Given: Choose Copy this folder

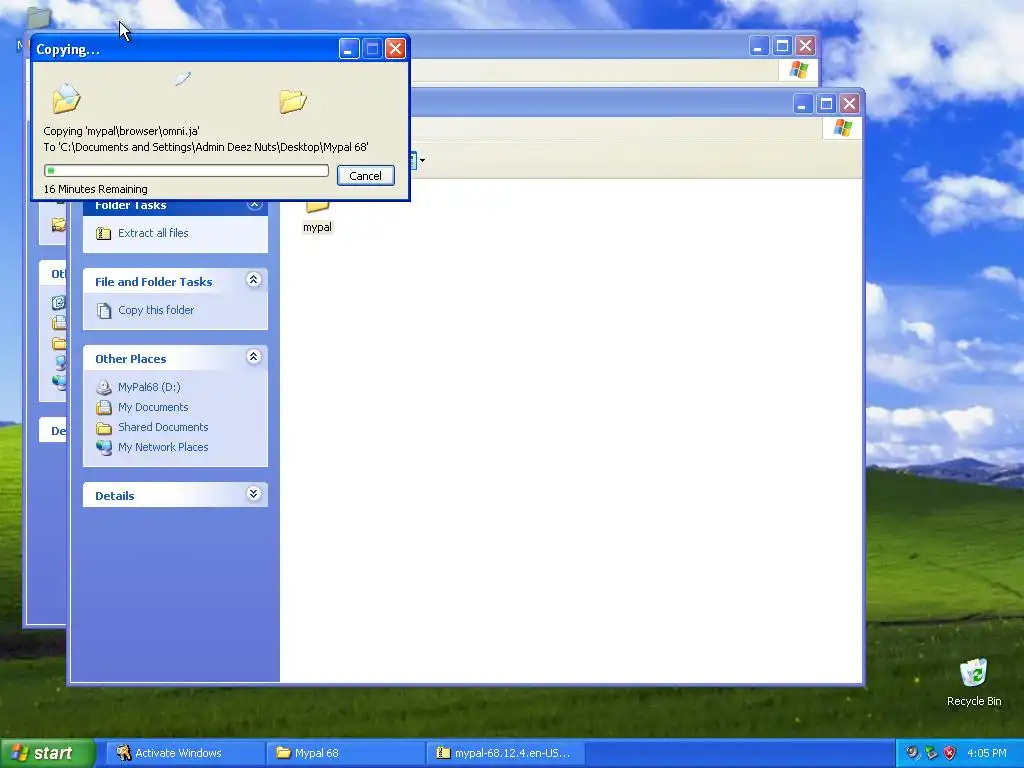Looking at the screenshot, I should (x=155, y=310).
